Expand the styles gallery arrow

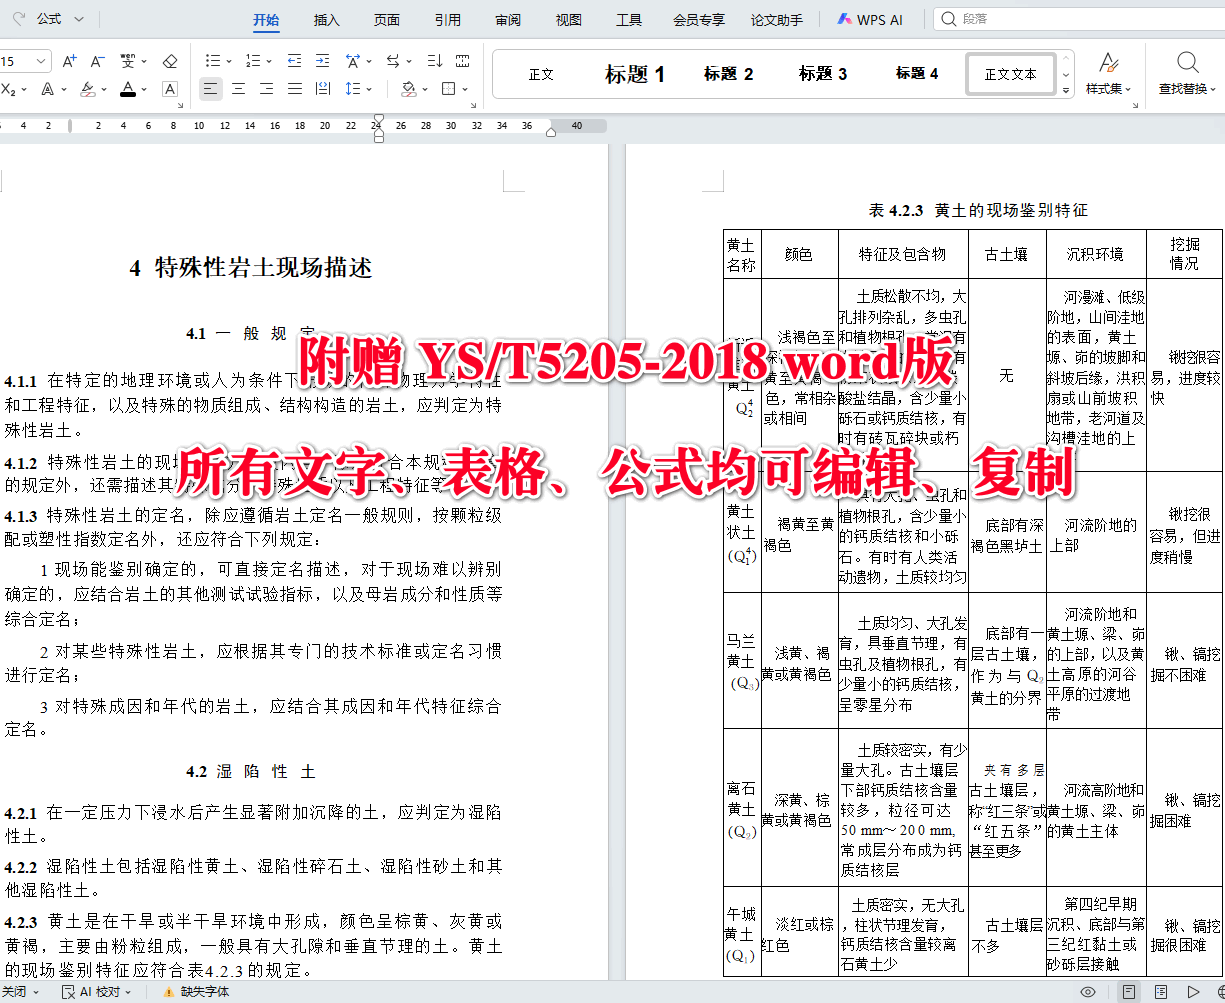coord(1066,91)
